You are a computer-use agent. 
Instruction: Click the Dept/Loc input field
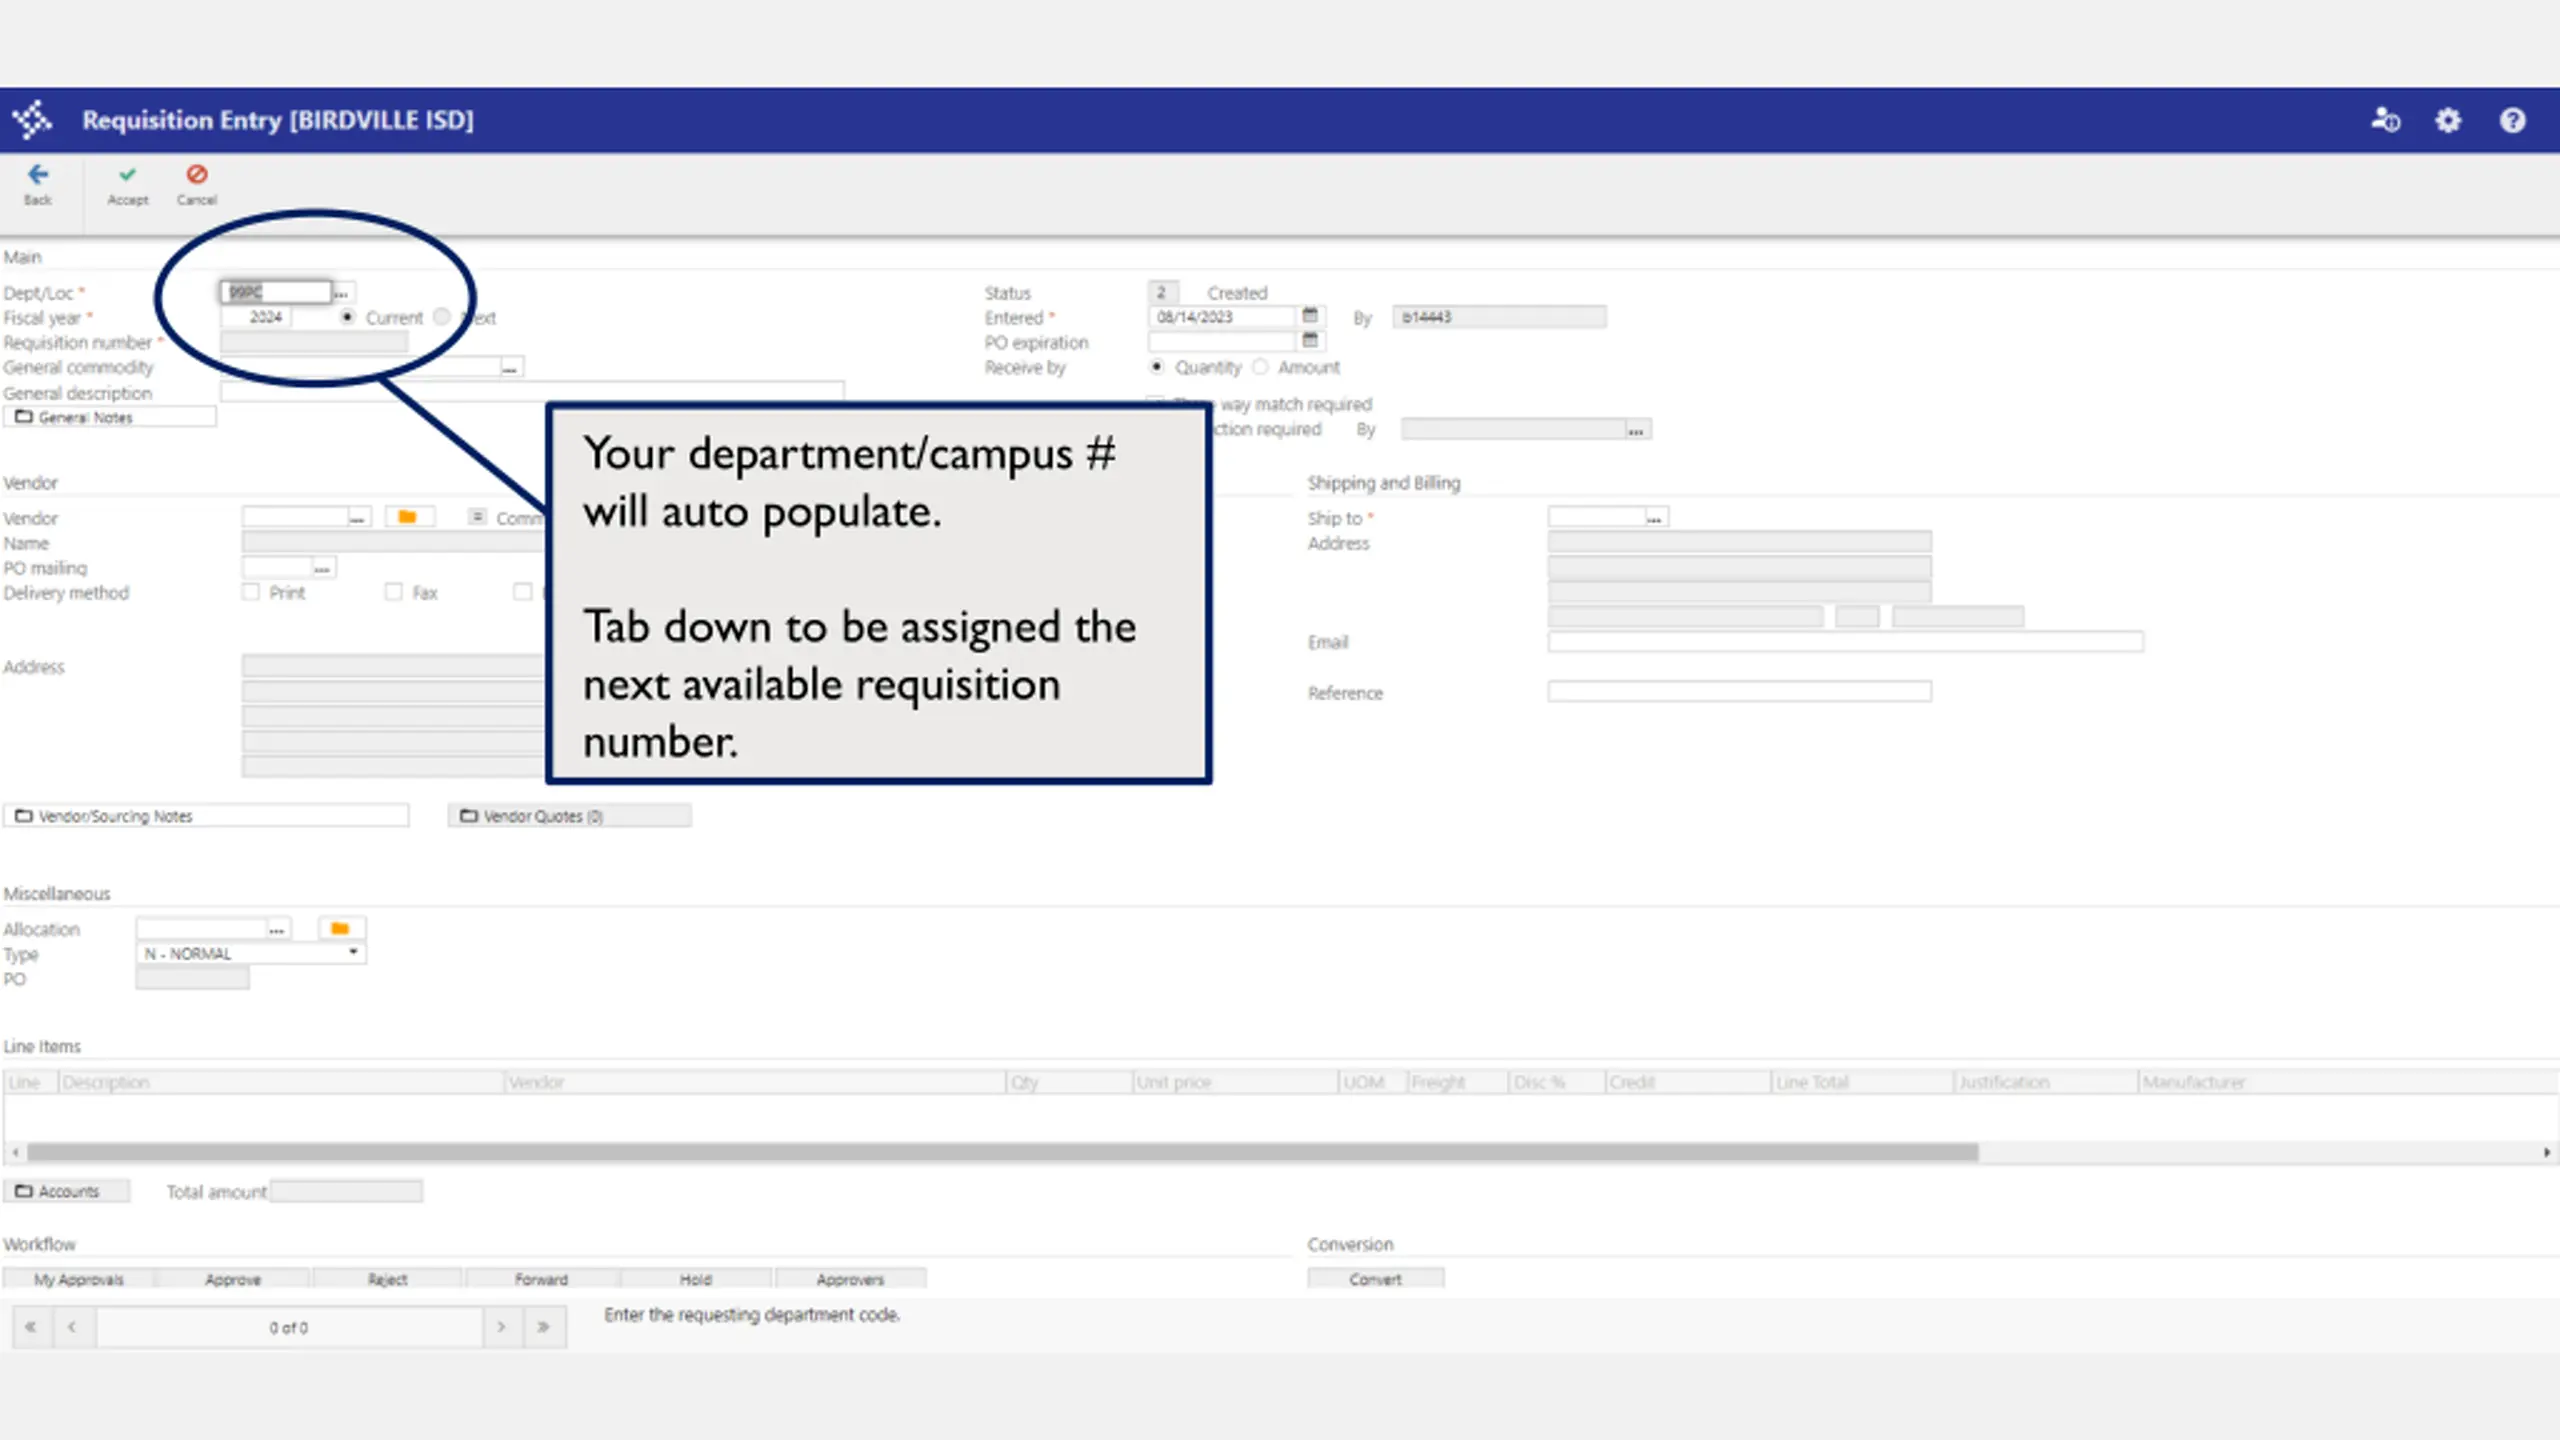[x=276, y=292]
